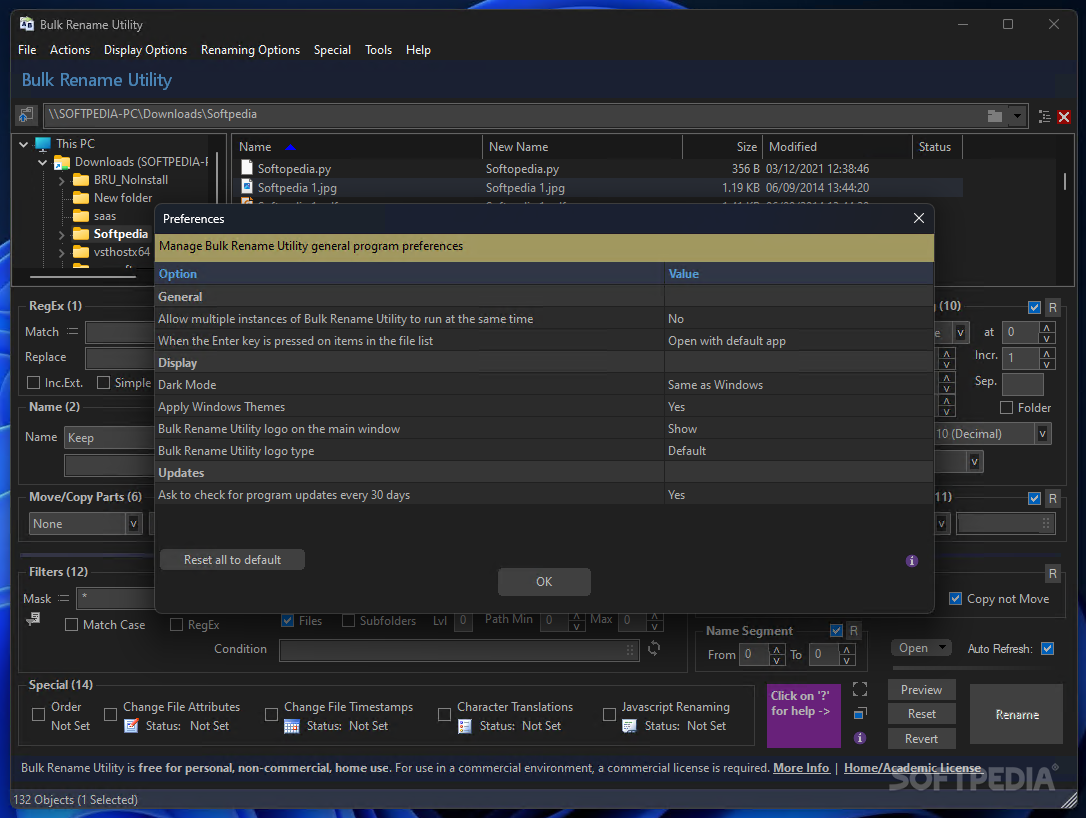The image size is (1086, 818).
Task: Click the tree view toggle icon near path bar
Action: 1044,116
